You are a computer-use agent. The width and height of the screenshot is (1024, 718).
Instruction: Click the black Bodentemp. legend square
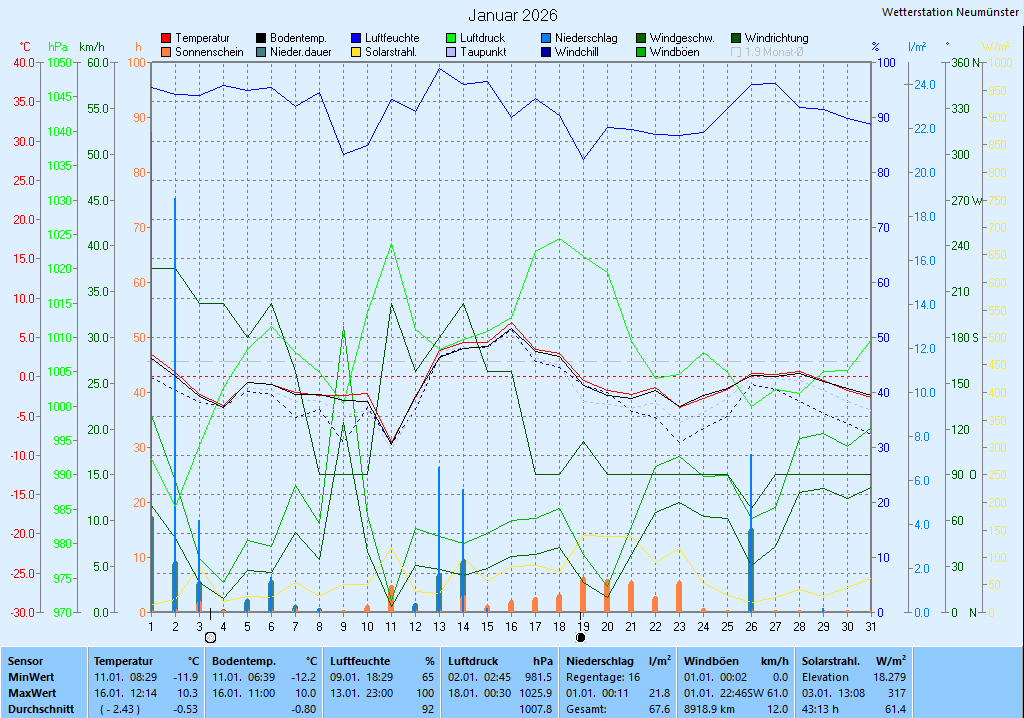click(x=261, y=38)
